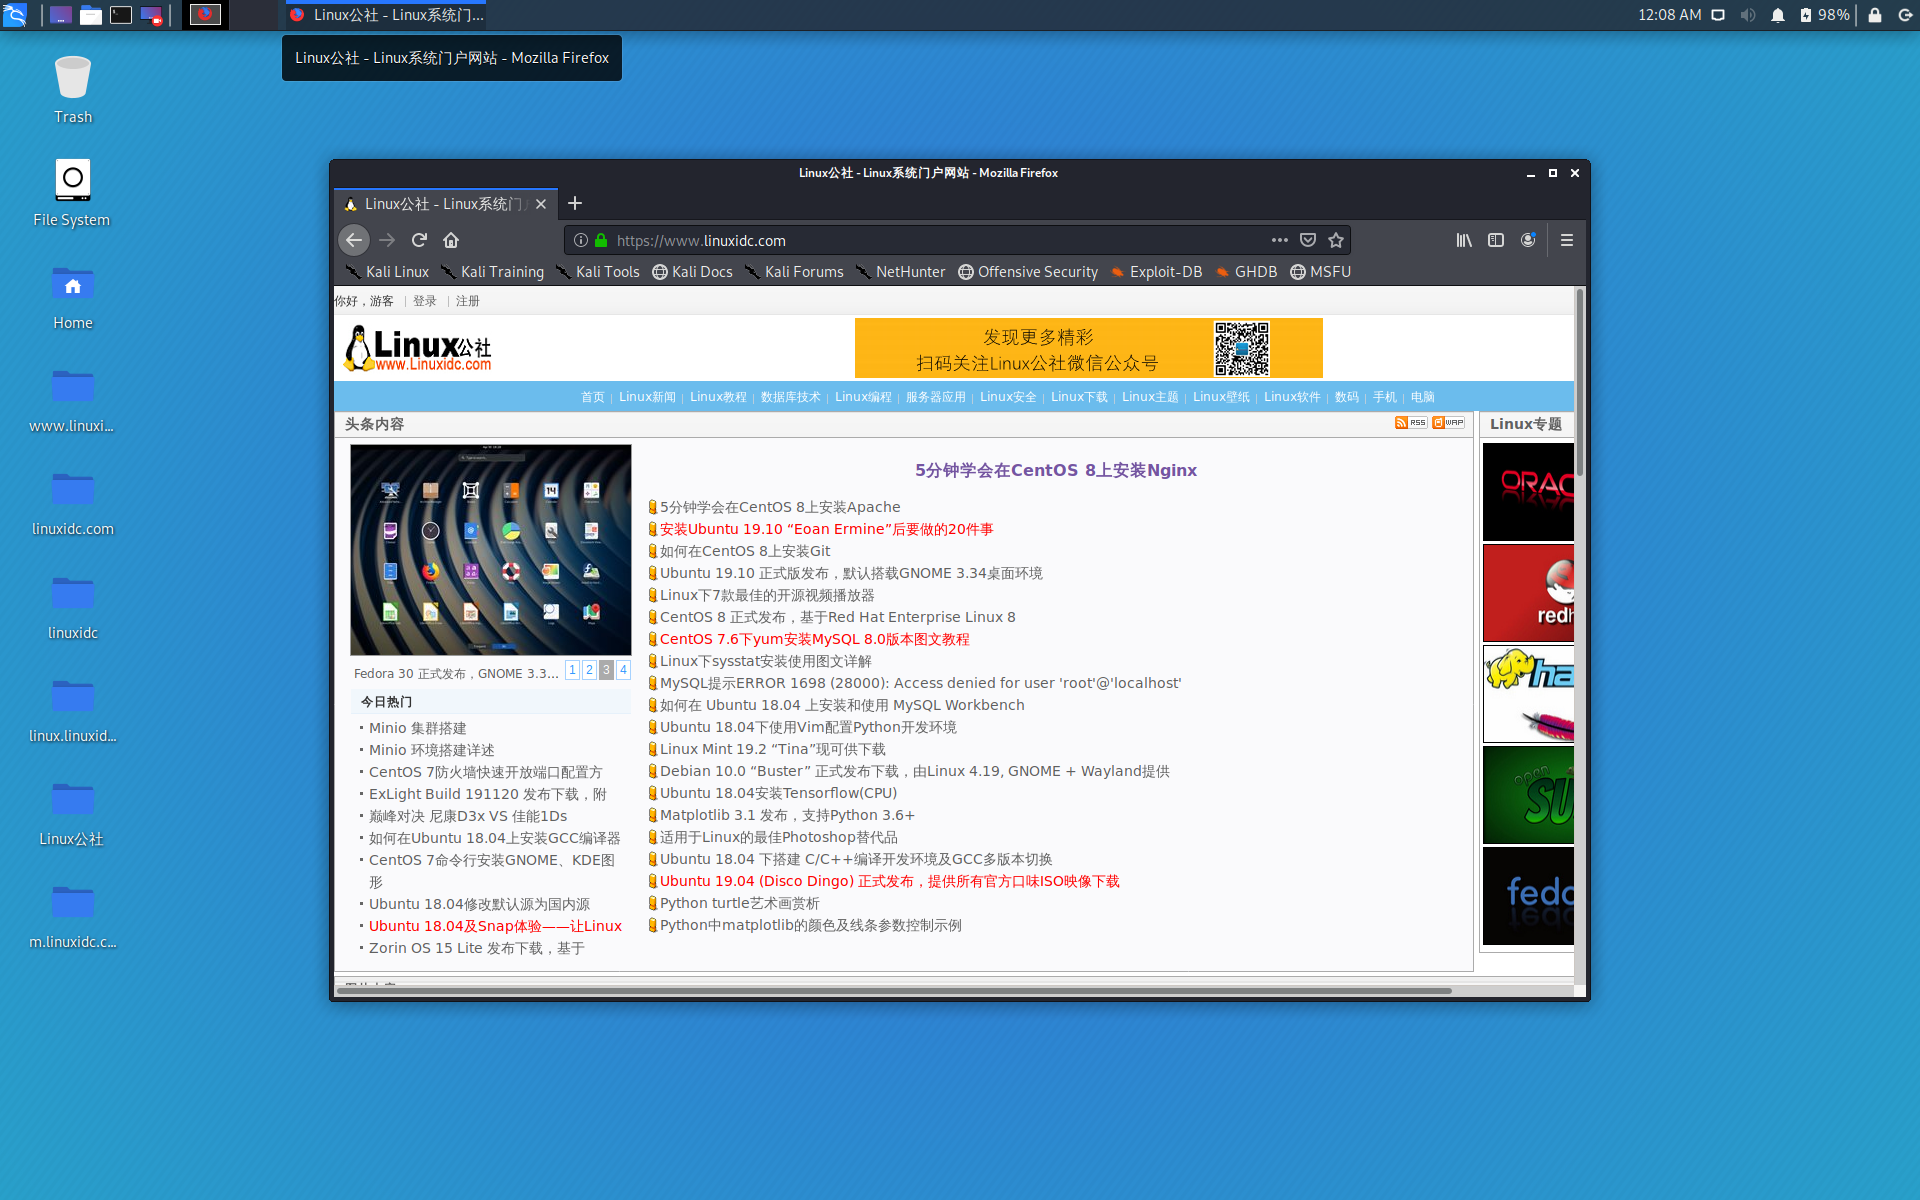Open Linux Mint 19.2 Tina article

pyautogui.click(x=772, y=749)
